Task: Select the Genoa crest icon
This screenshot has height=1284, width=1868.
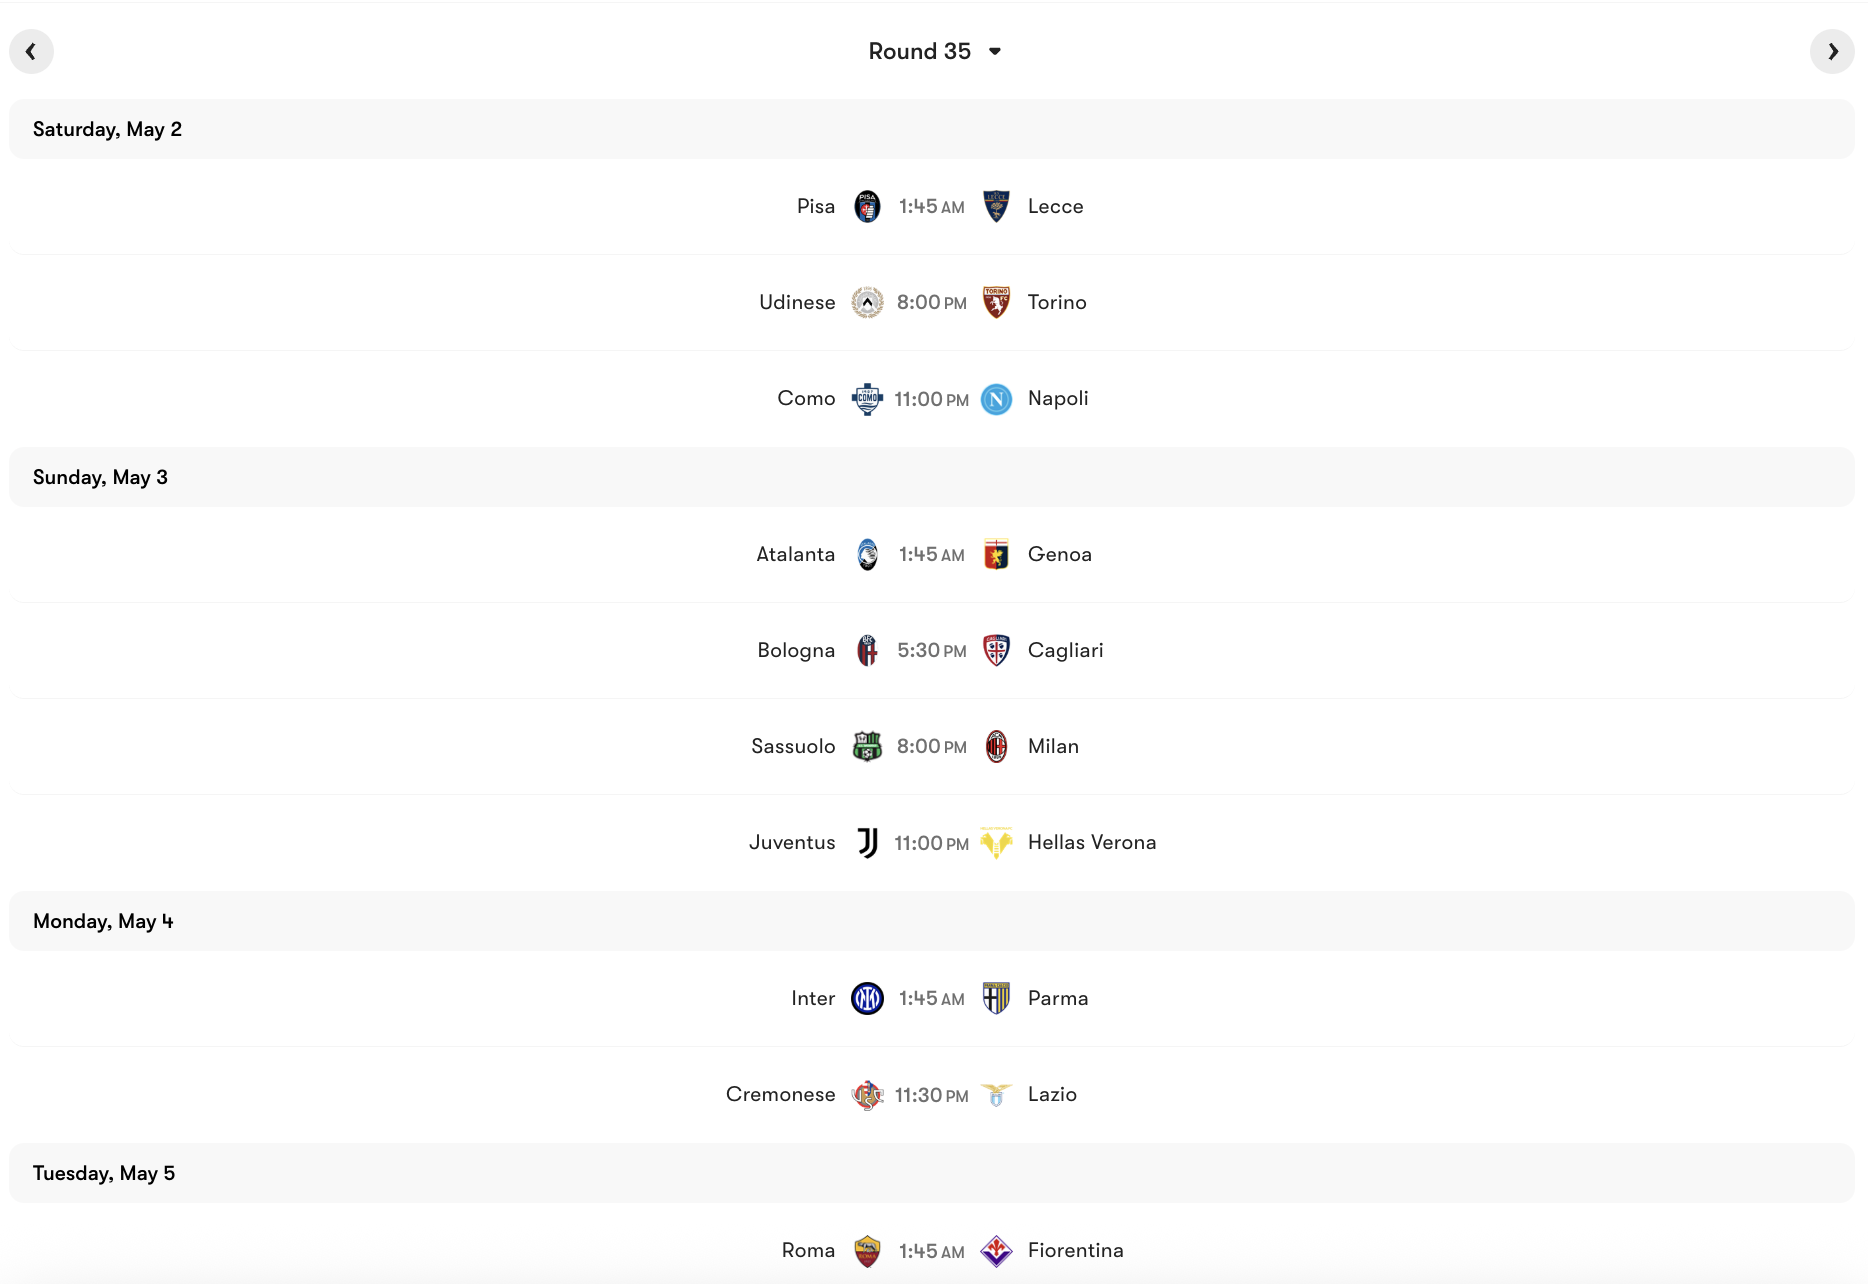Action: 997,554
